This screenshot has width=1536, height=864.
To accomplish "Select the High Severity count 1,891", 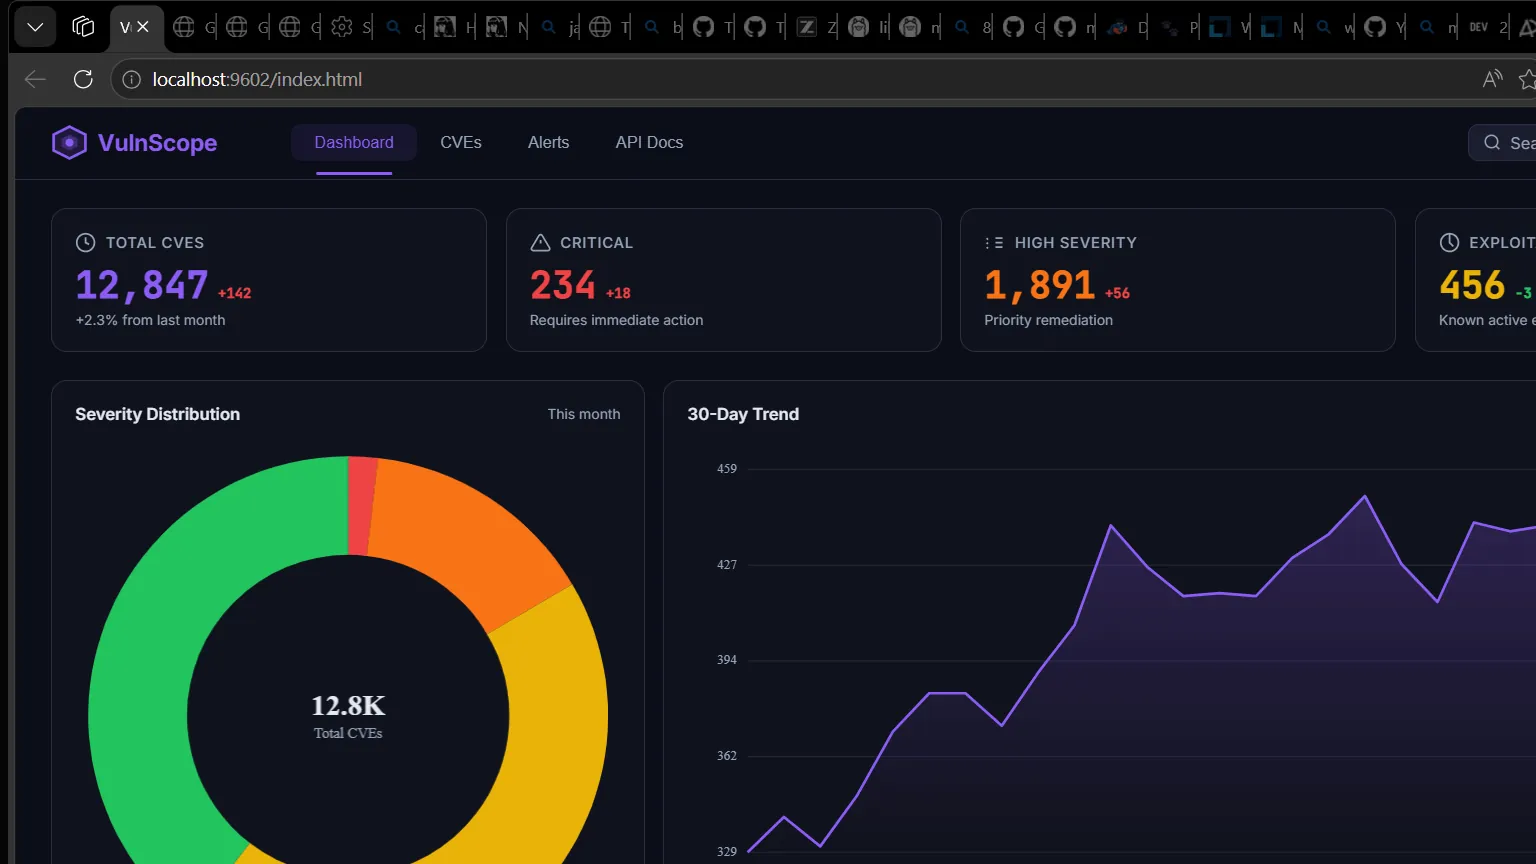I will [1040, 285].
